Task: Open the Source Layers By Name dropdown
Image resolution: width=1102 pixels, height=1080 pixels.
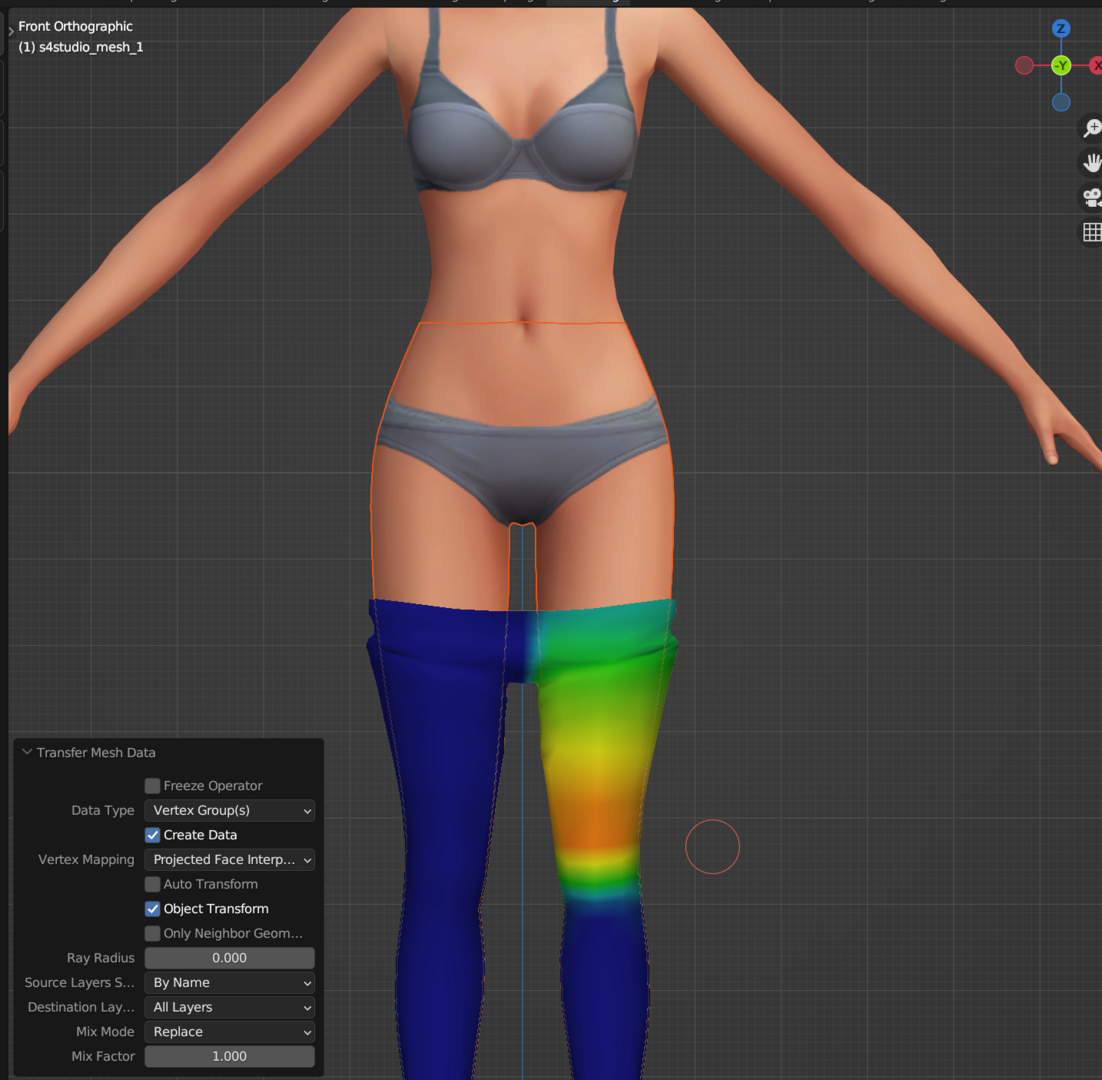Action: (x=230, y=982)
